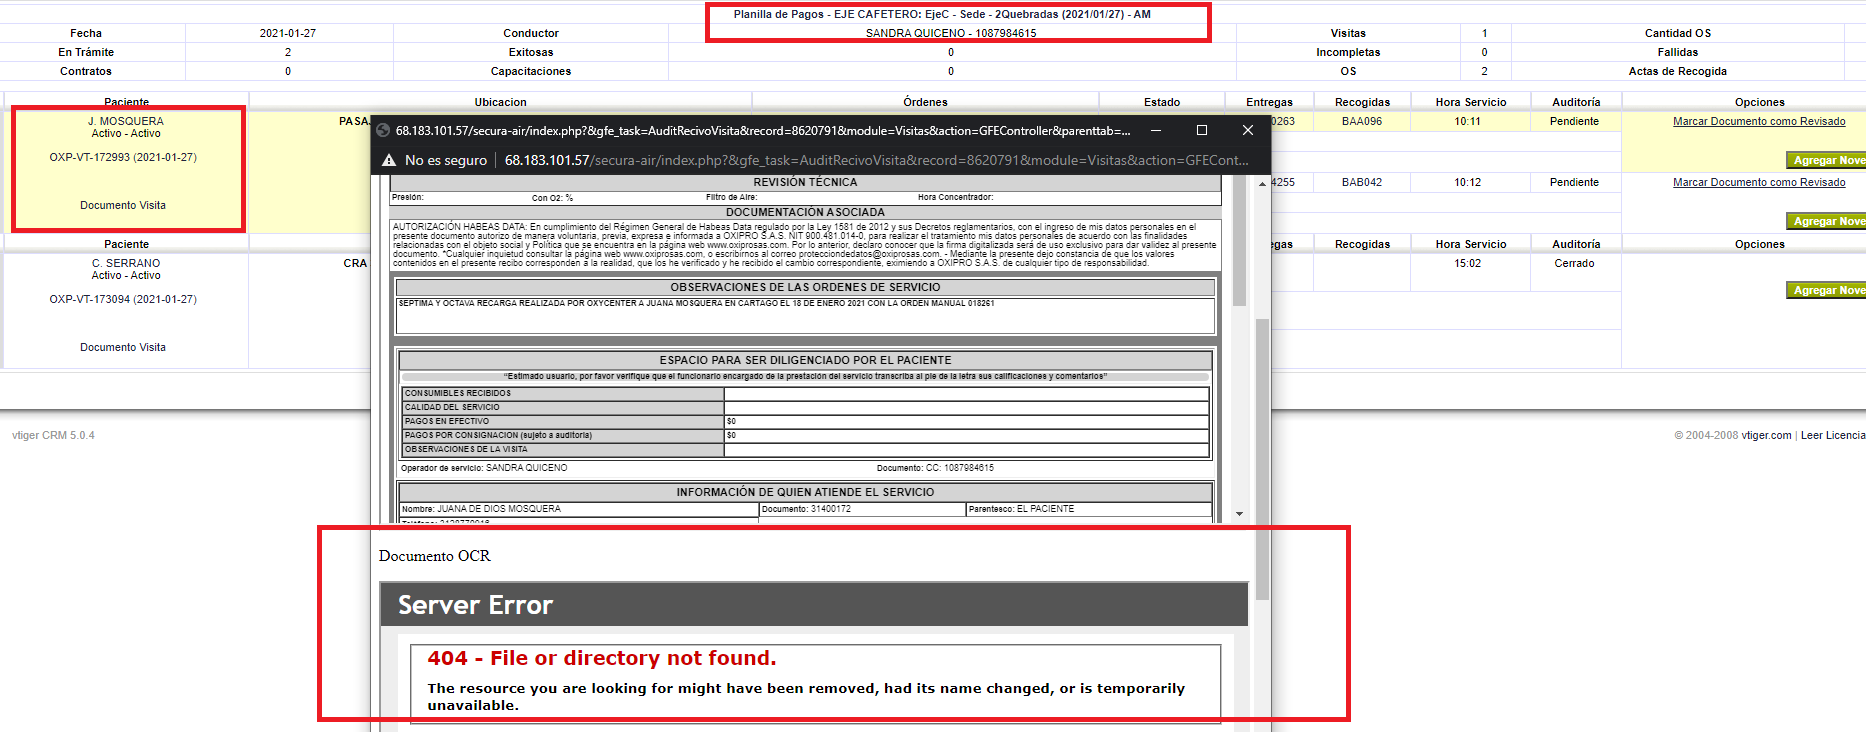This screenshot has height=732, width=1866.
Task: Click 'Cerrado' audit status cell
Action: (1574, 263)
